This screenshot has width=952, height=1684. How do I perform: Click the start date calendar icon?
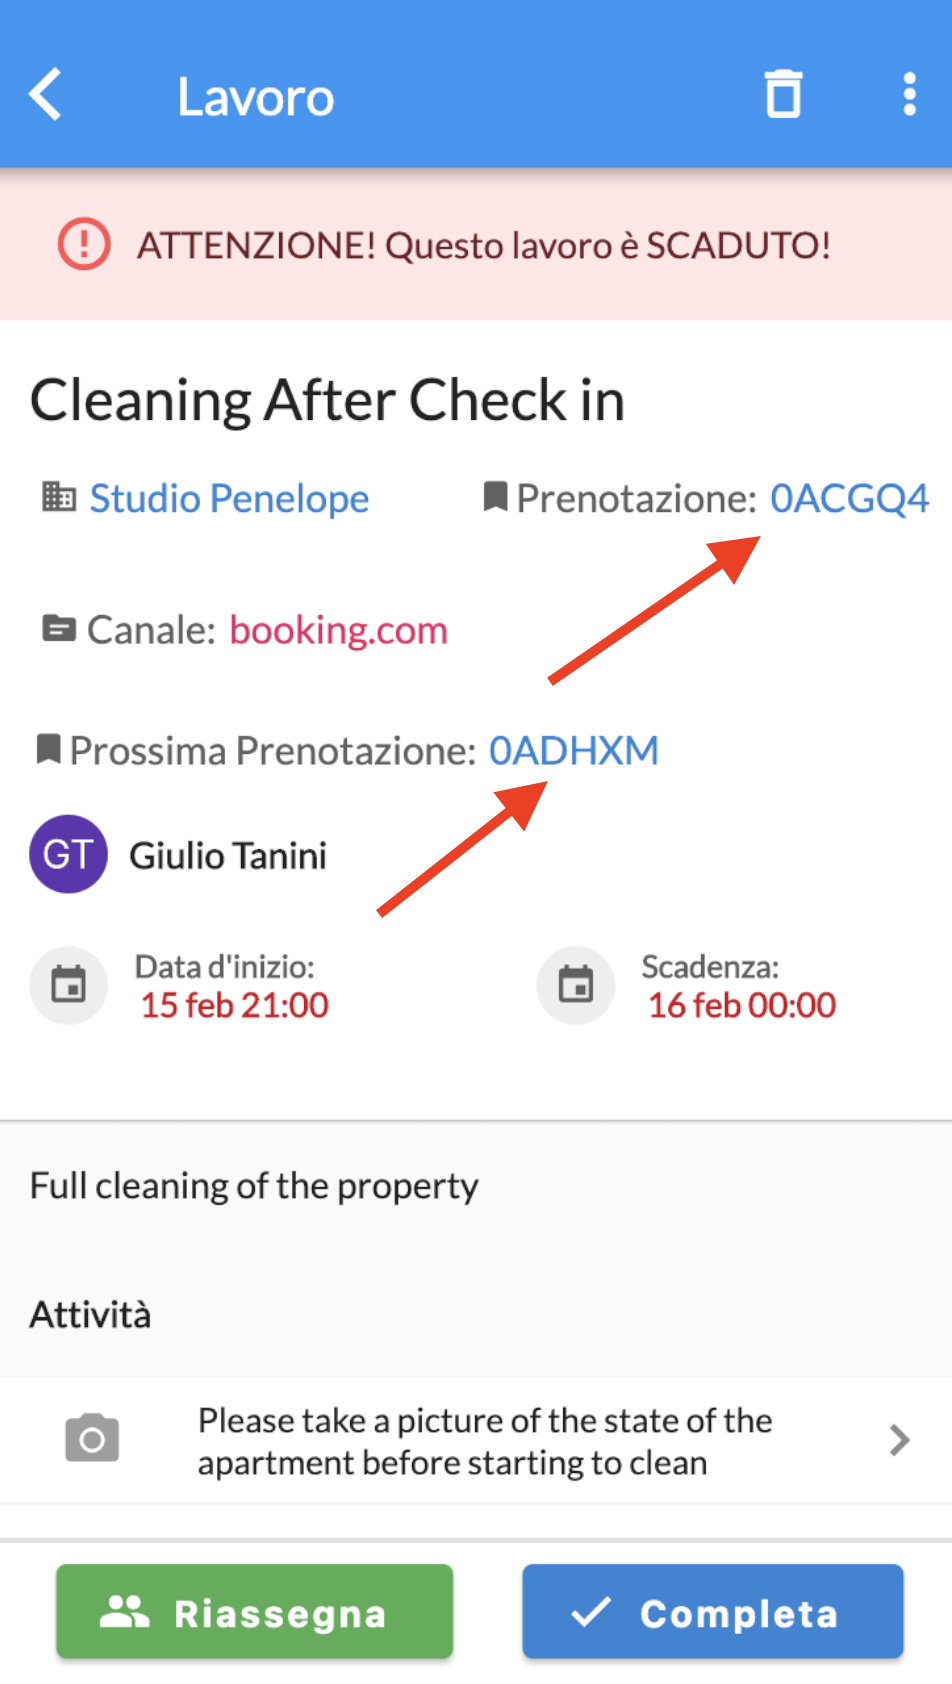68,985
